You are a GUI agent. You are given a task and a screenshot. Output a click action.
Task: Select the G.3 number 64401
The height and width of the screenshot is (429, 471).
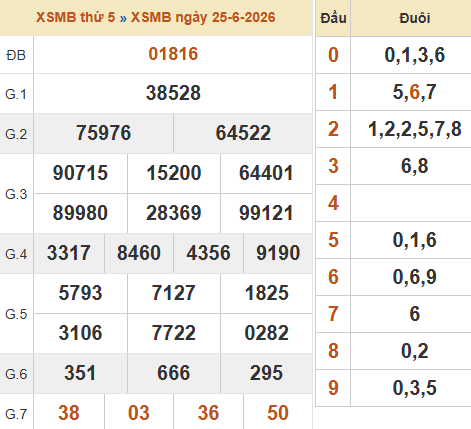266,173
